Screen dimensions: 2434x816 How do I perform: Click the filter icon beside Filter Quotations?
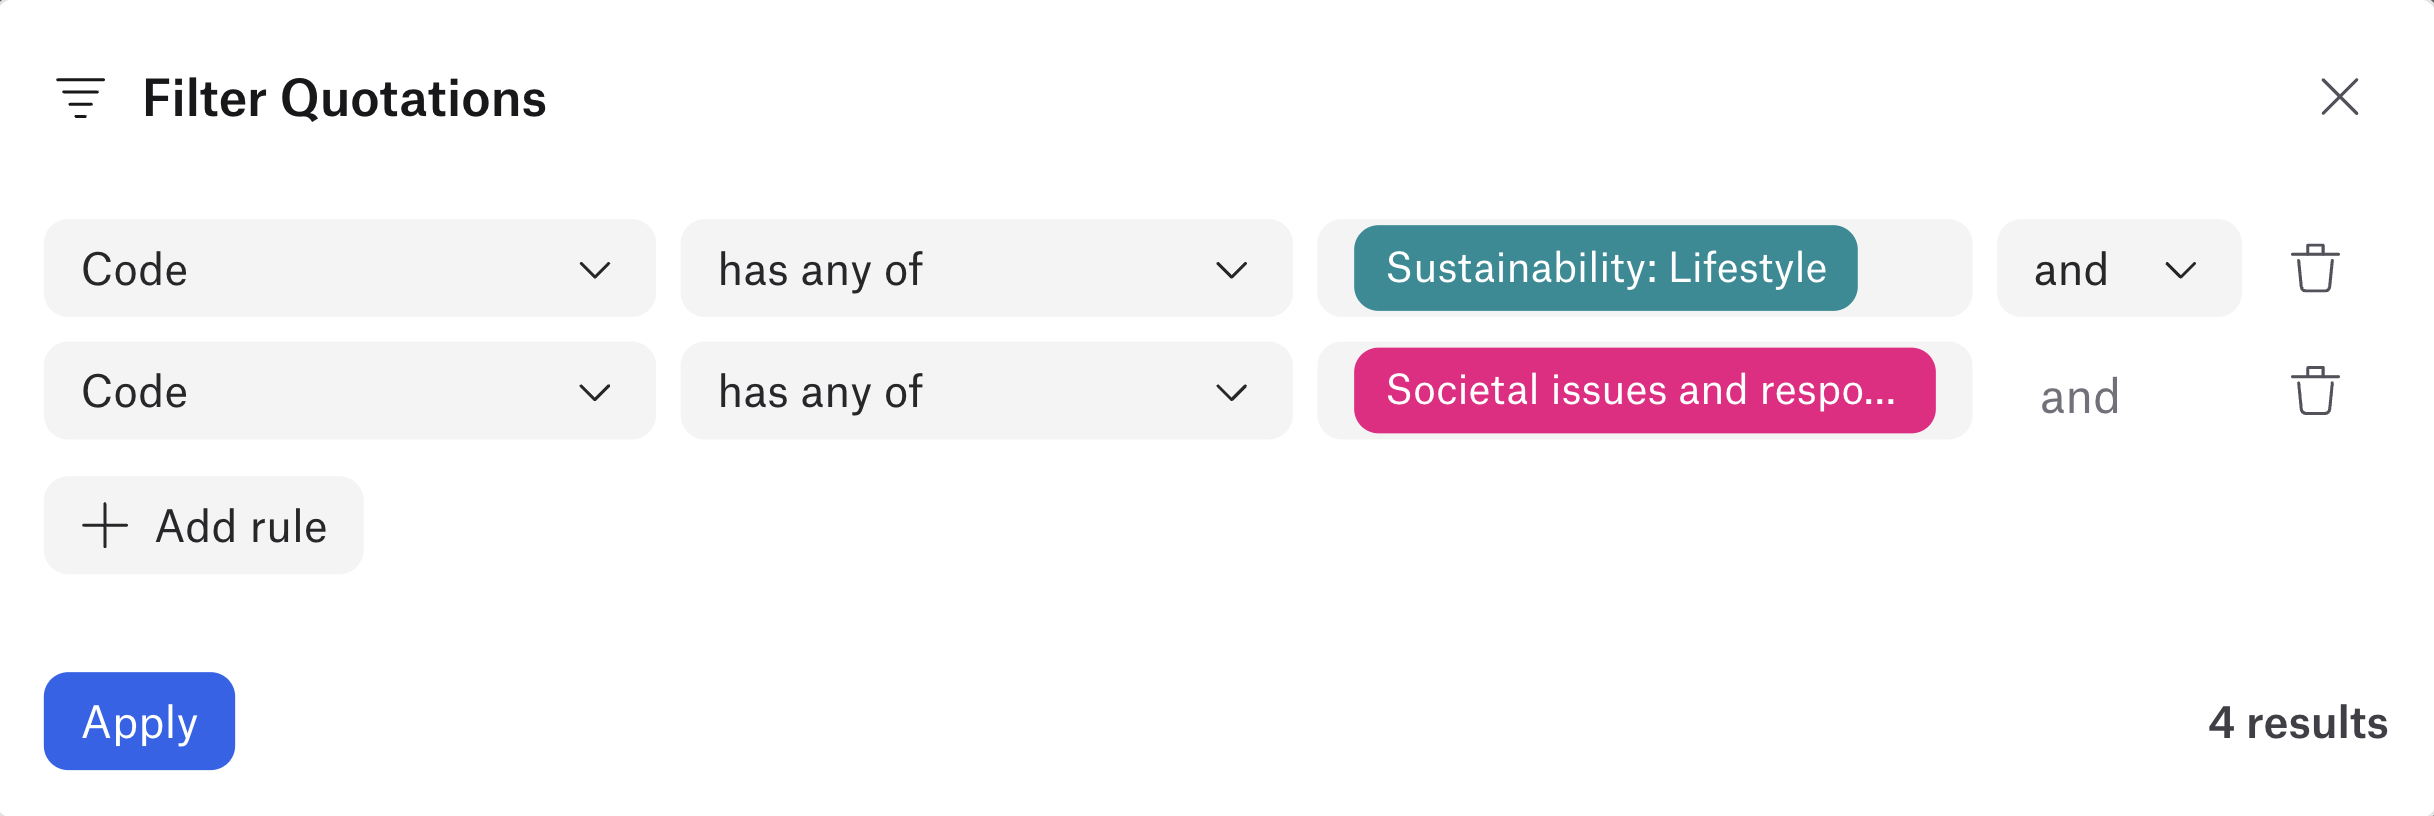click(x=80, y=98)
